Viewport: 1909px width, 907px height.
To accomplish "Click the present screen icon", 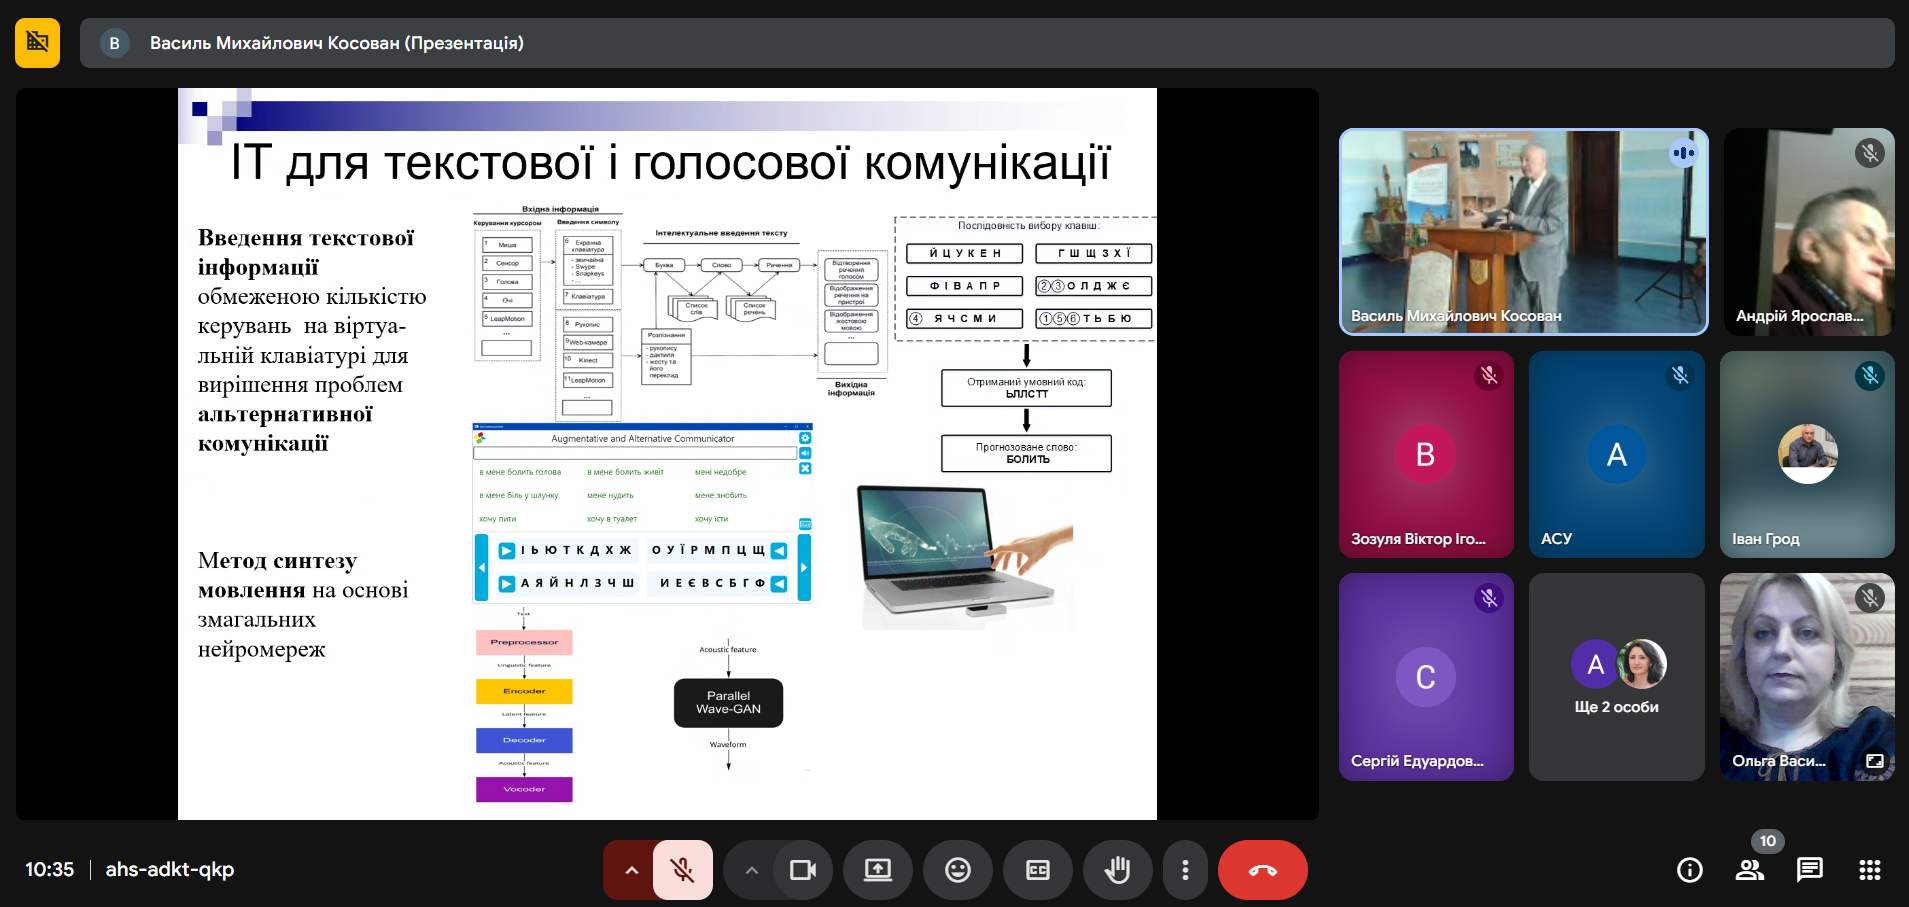I will 877,870.
